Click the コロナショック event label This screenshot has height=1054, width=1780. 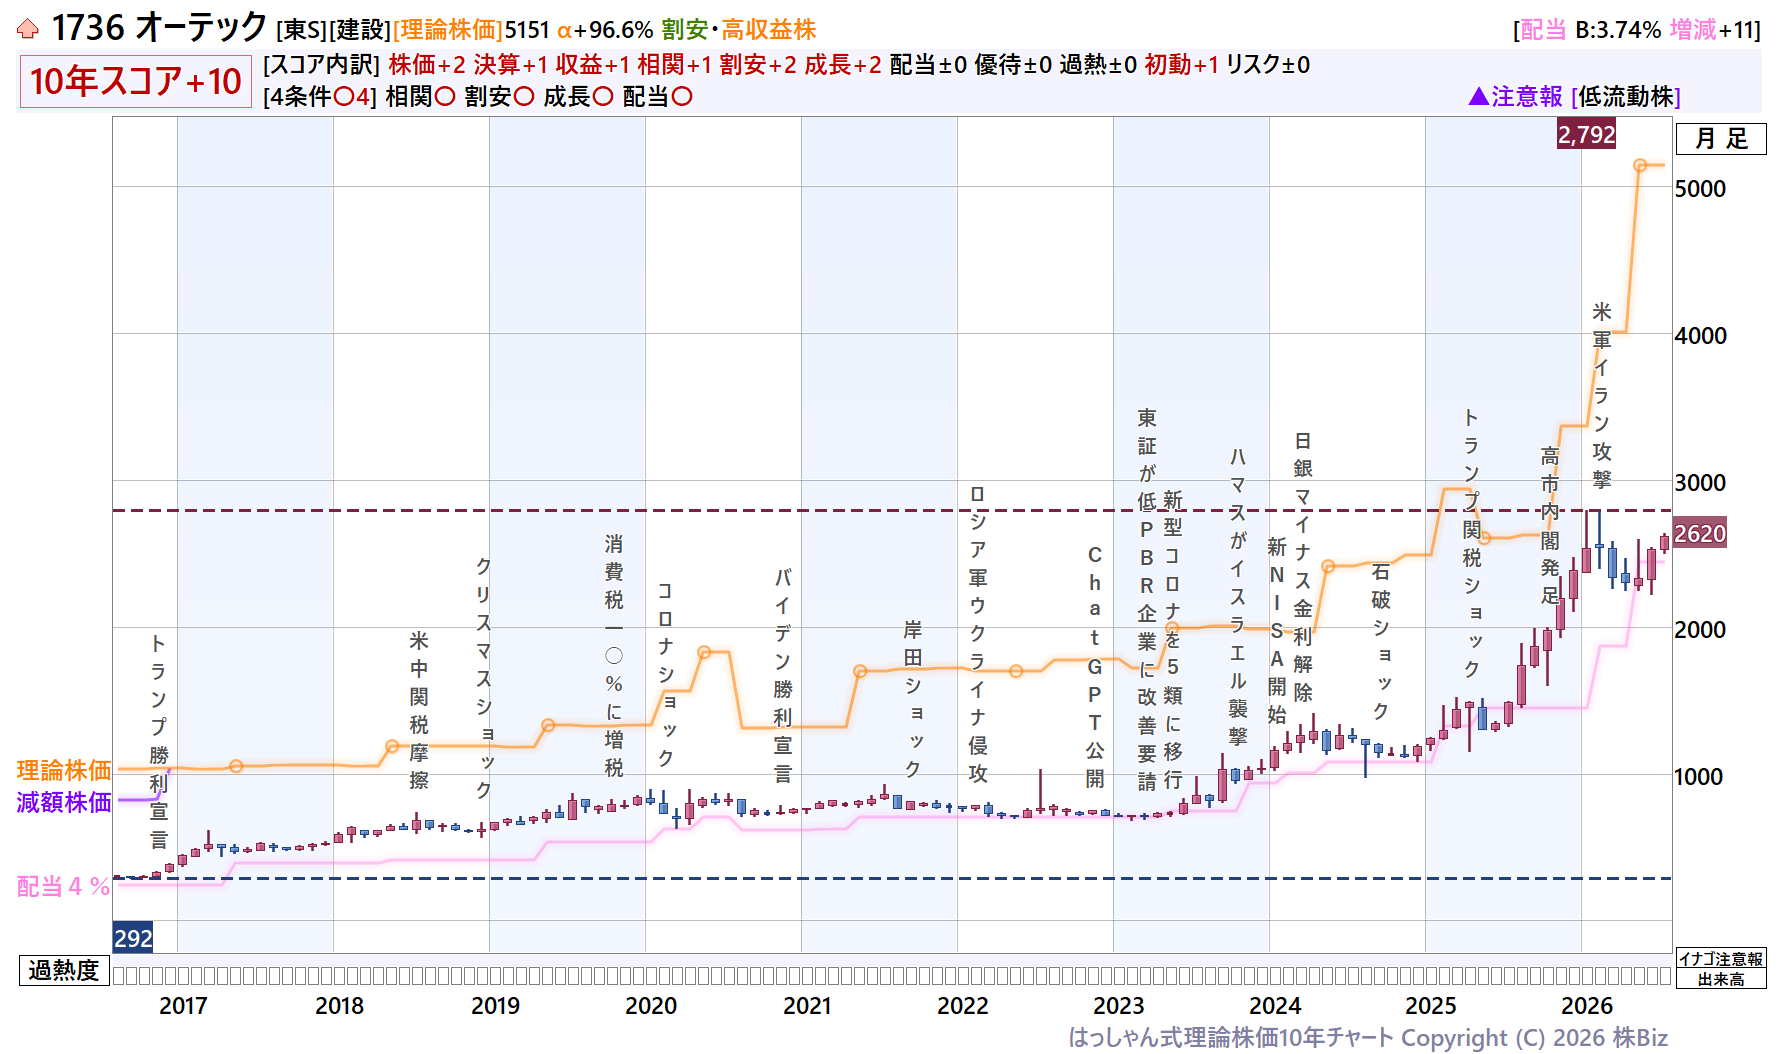point(665,675)
